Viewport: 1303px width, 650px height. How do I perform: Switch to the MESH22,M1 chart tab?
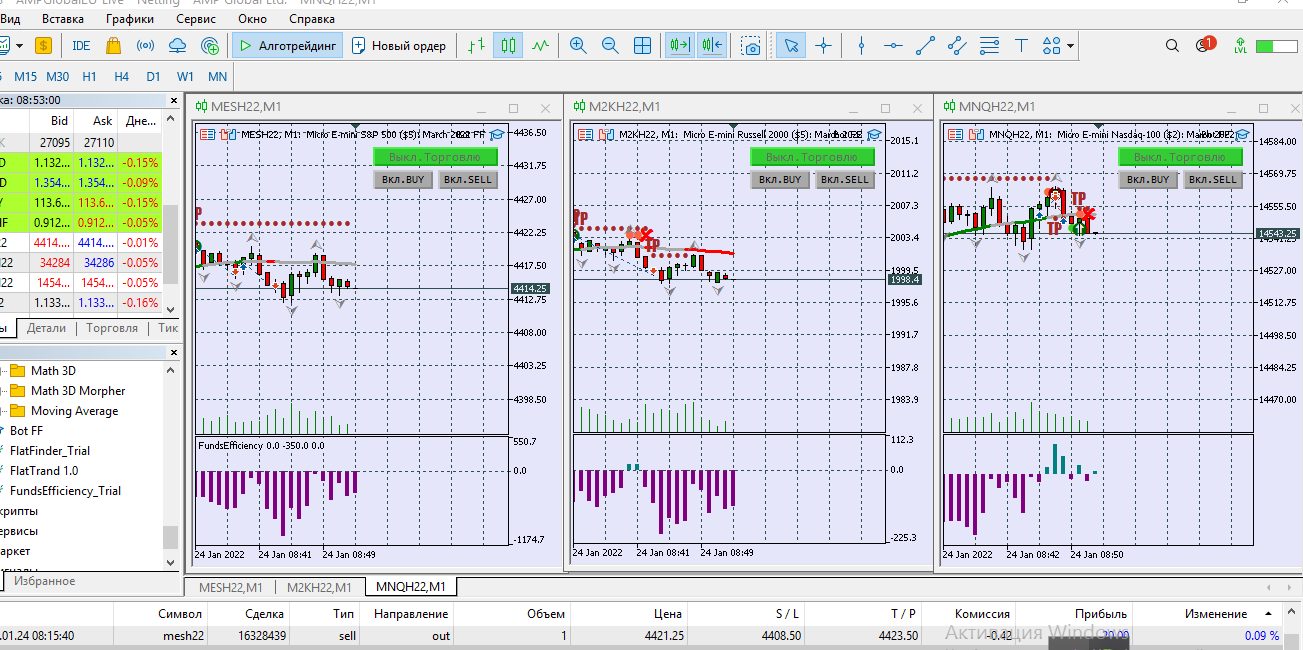[x=231, y=587]
